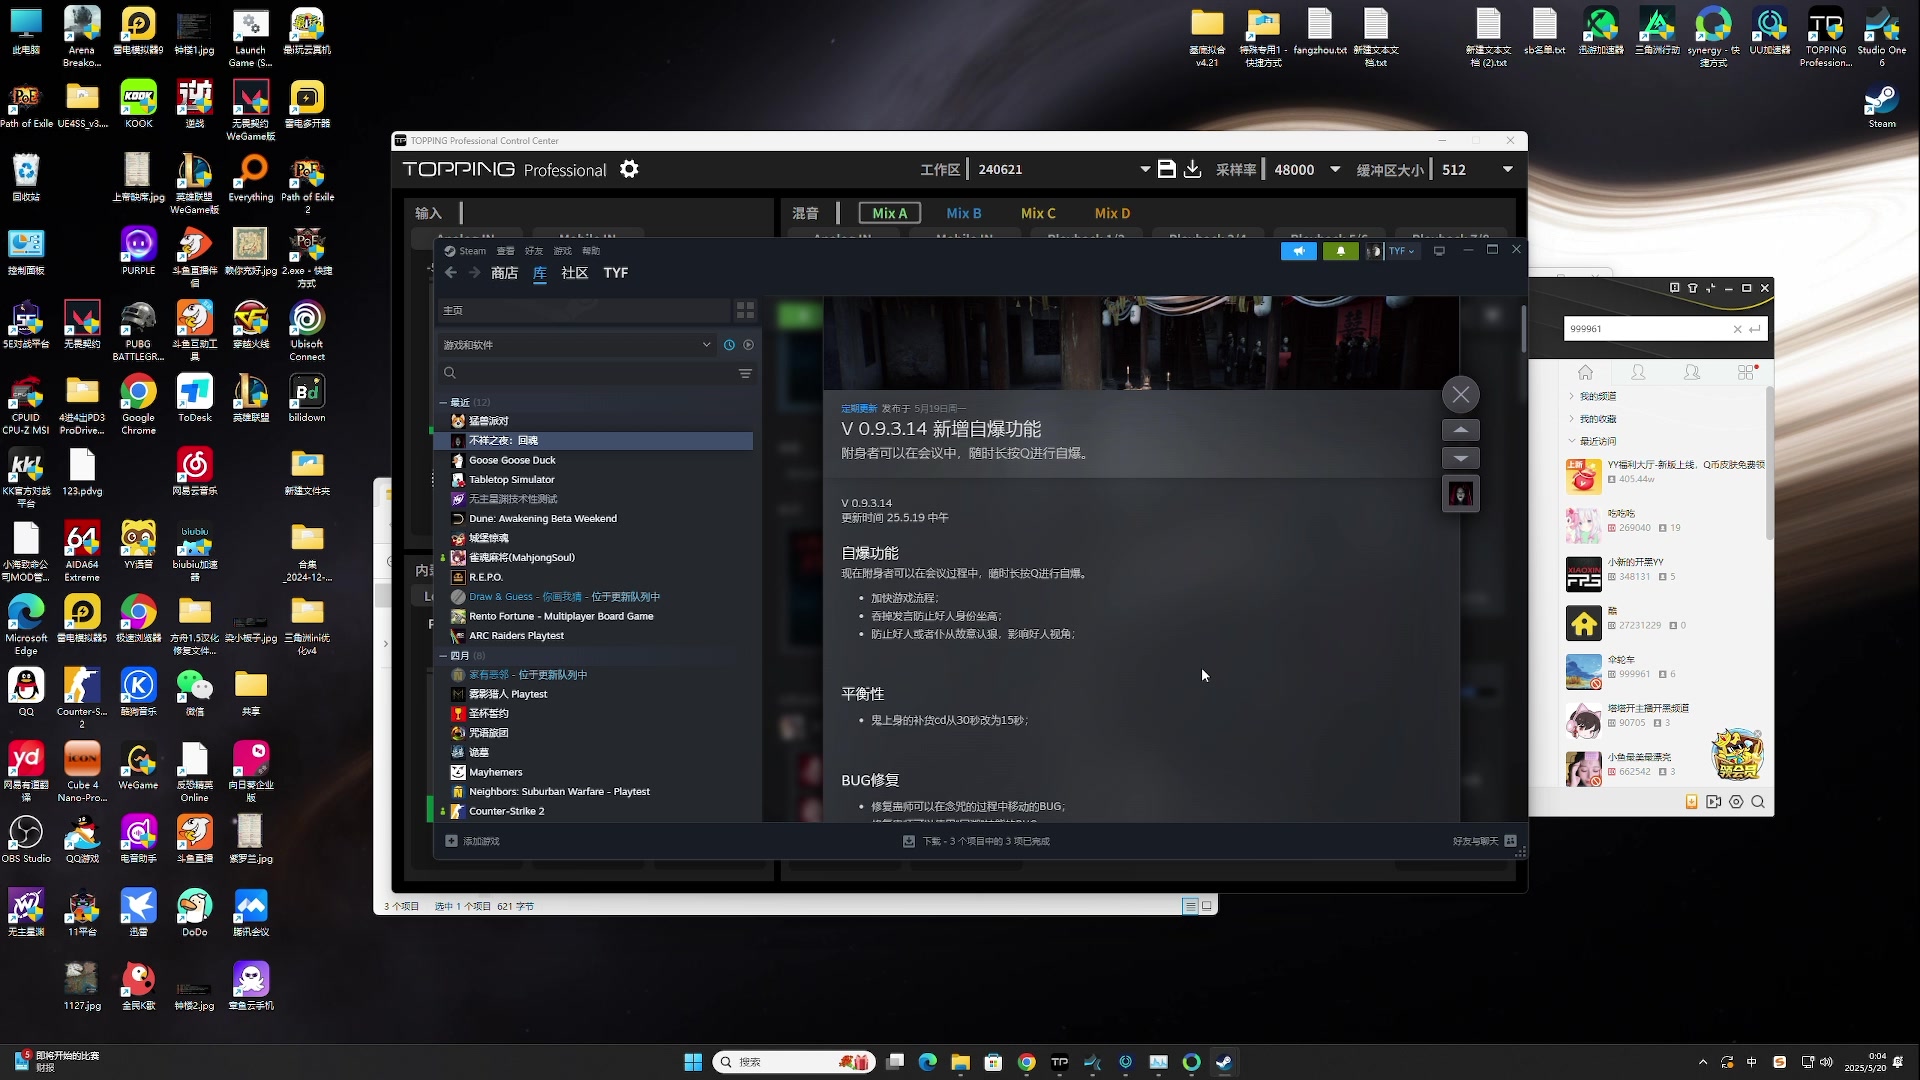This screenshot has width=1920, height=1080.
Task: Open the 工作区 240621 dropdown
Action: (x=1064, y=169)
